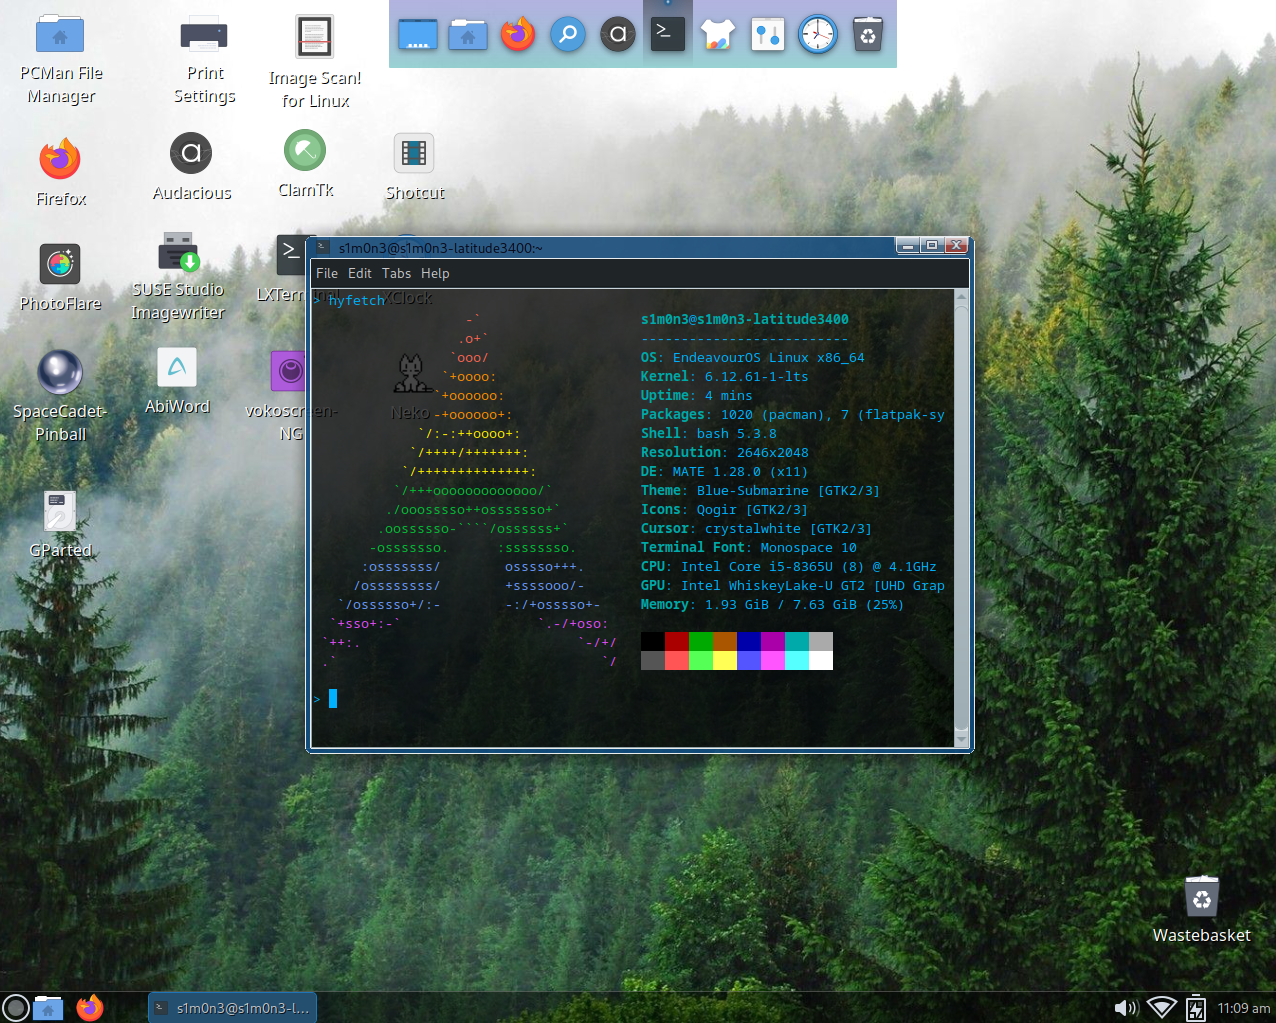
Task: Launch ClamTk antivirus from the desktop
Action: pos(305,152)
